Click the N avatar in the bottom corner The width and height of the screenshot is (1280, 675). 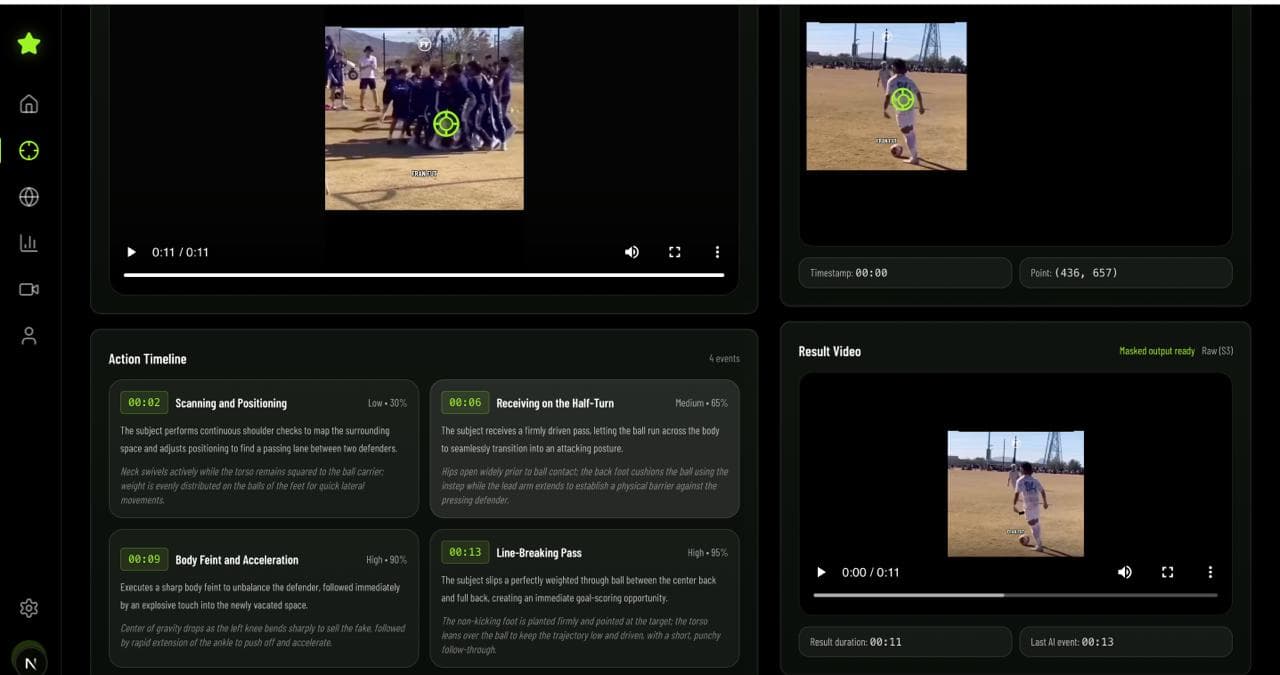point(30,661)
